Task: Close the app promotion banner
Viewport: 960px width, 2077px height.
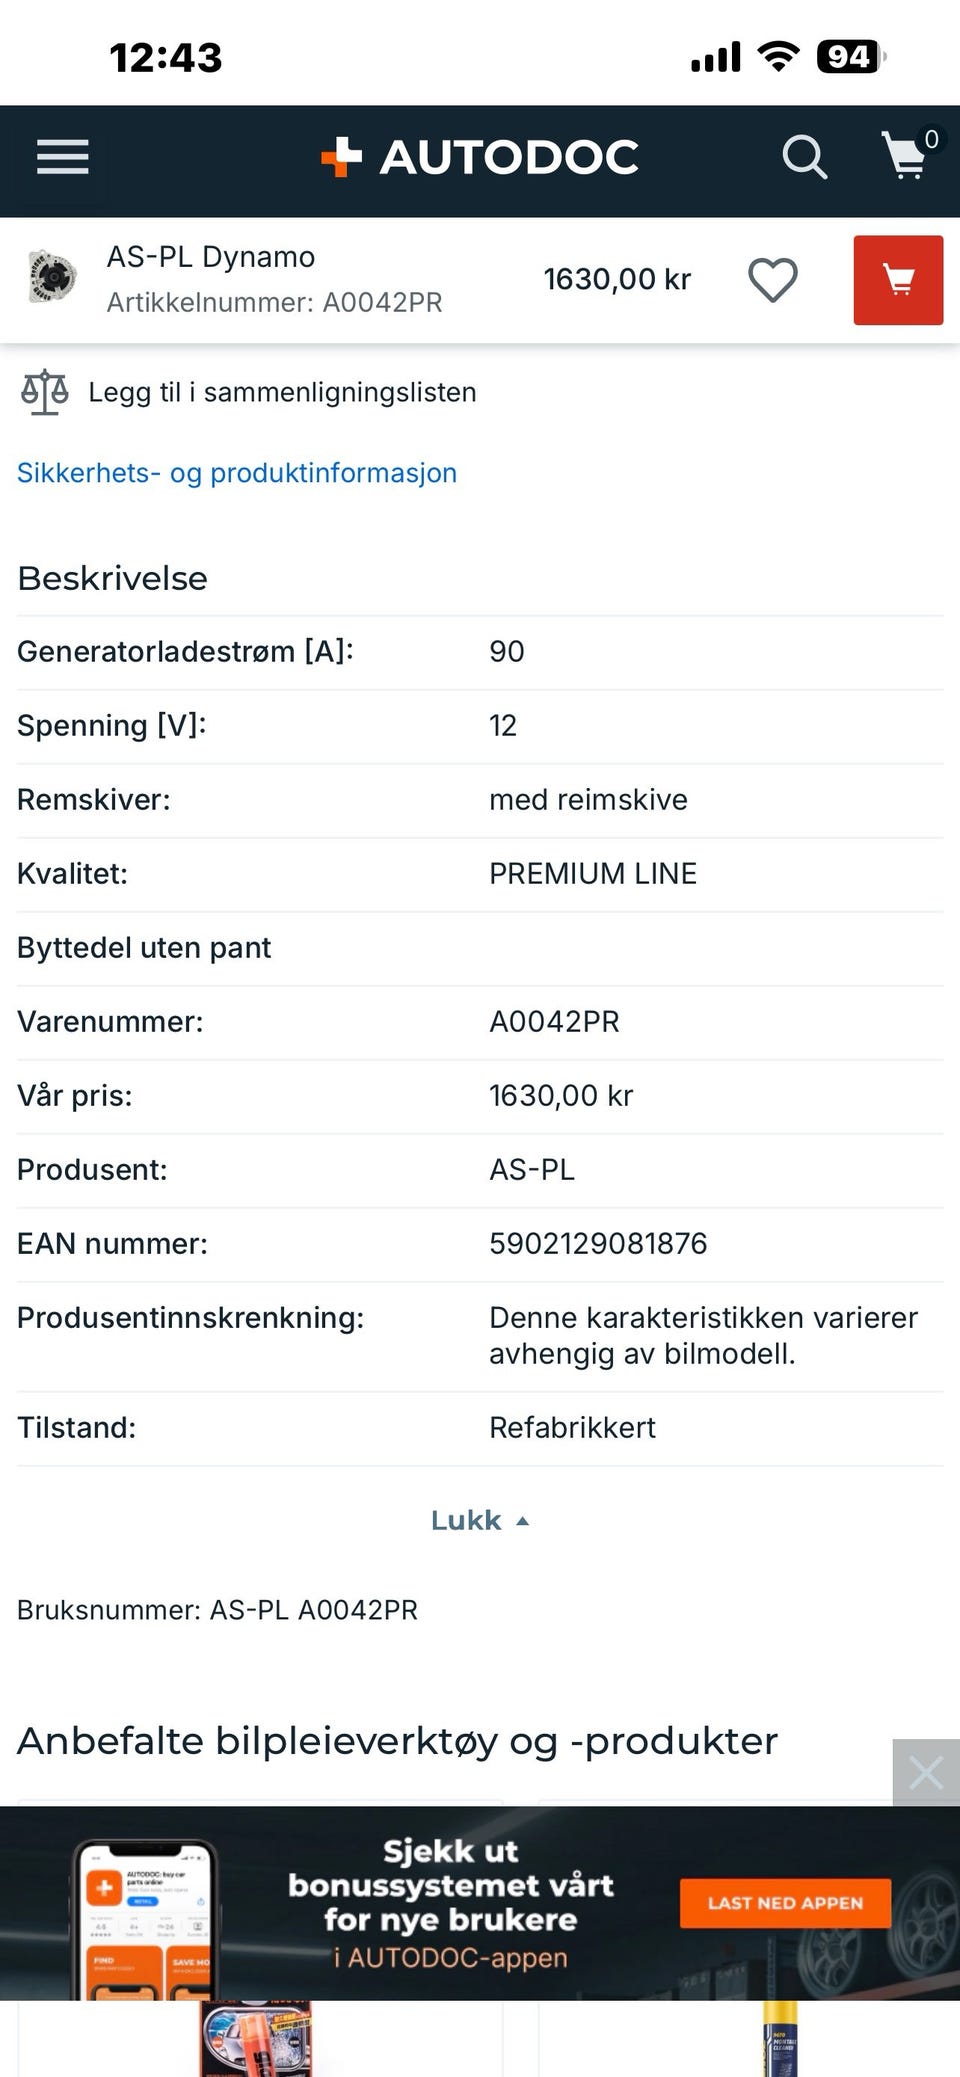Action: click(x=926, y=1773)
